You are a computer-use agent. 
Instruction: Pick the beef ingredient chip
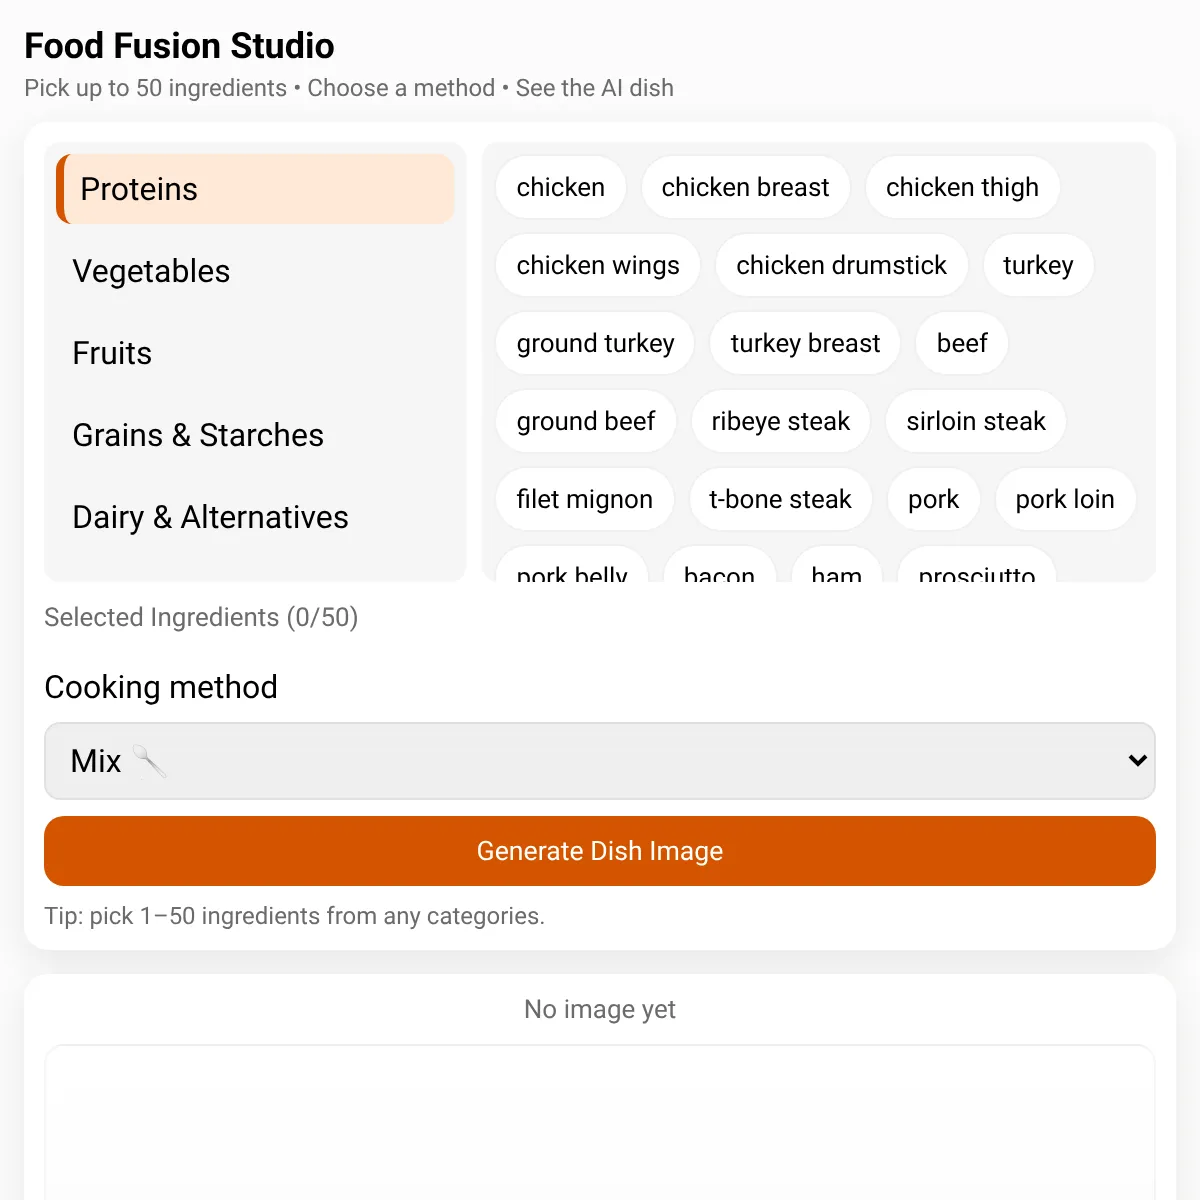[x=962, y=343]
